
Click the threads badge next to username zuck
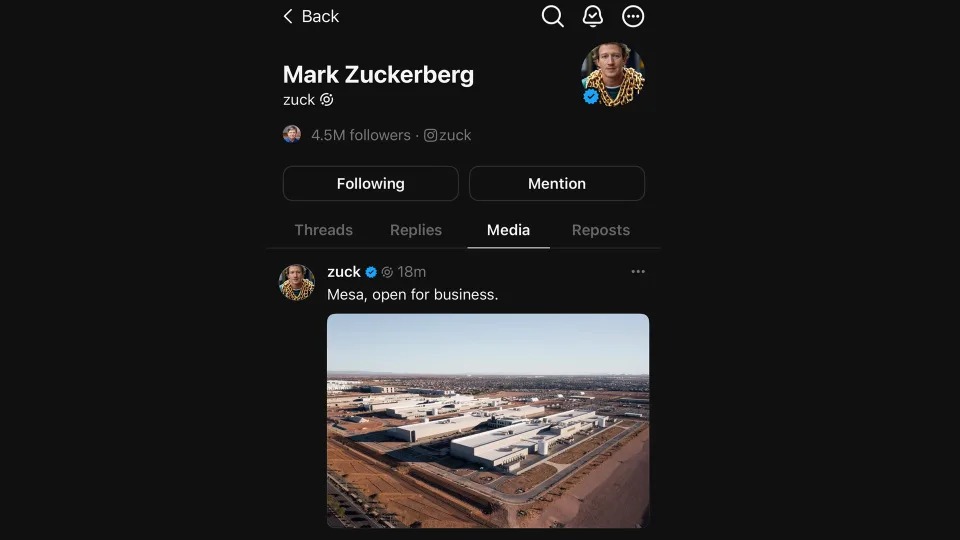pos(327,100)
